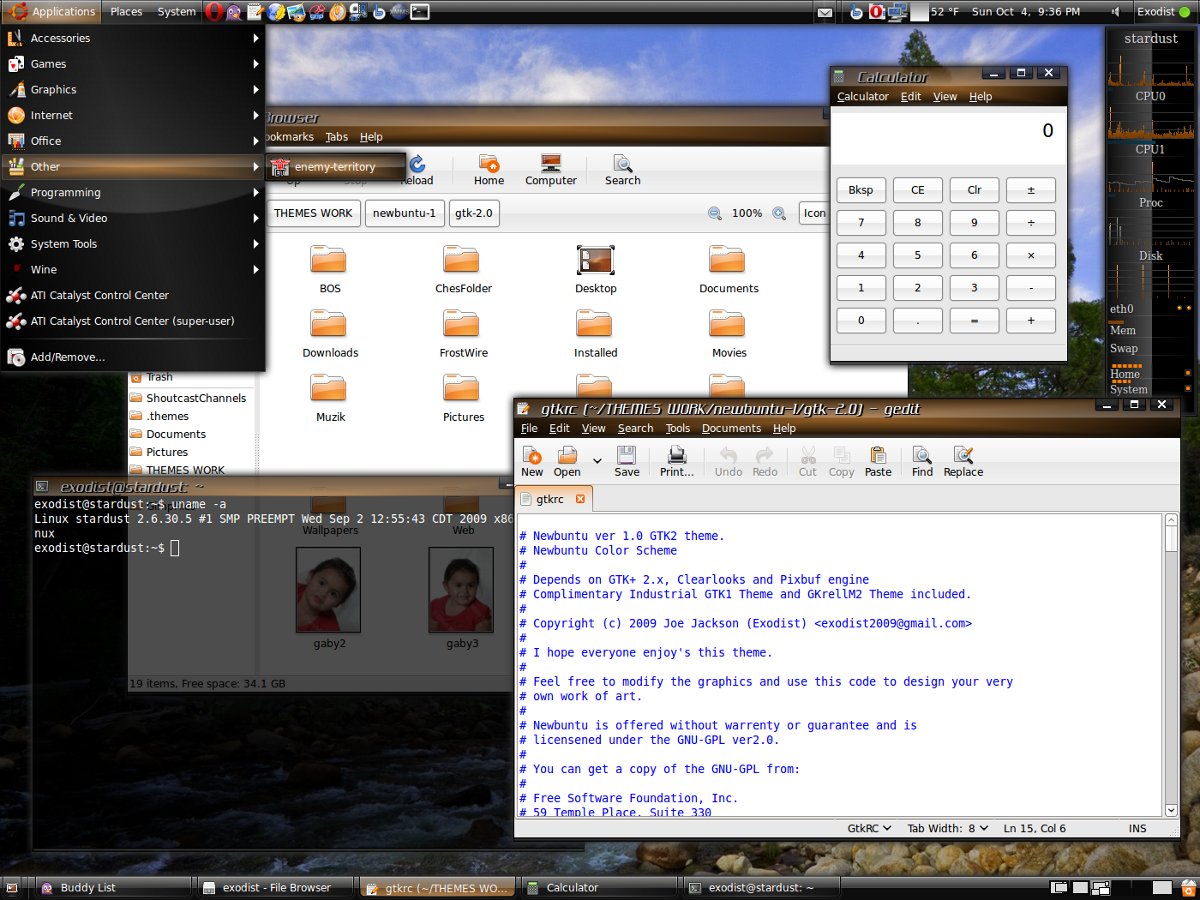The height and width of the screenshot is (900, 1200).
Task: Click the Clr calculator button
Action: (974, 190)
